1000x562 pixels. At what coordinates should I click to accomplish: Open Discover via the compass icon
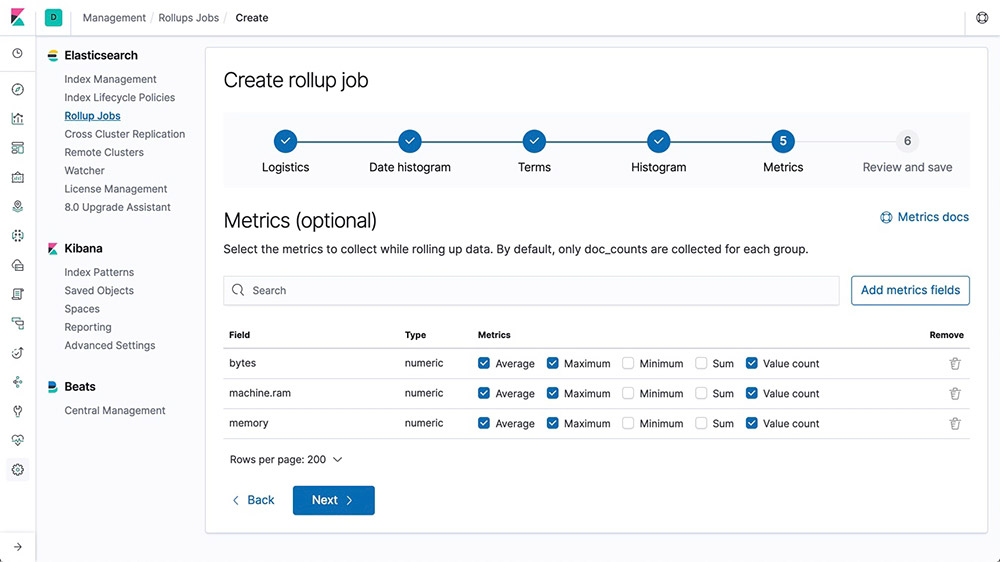(17, 90)
